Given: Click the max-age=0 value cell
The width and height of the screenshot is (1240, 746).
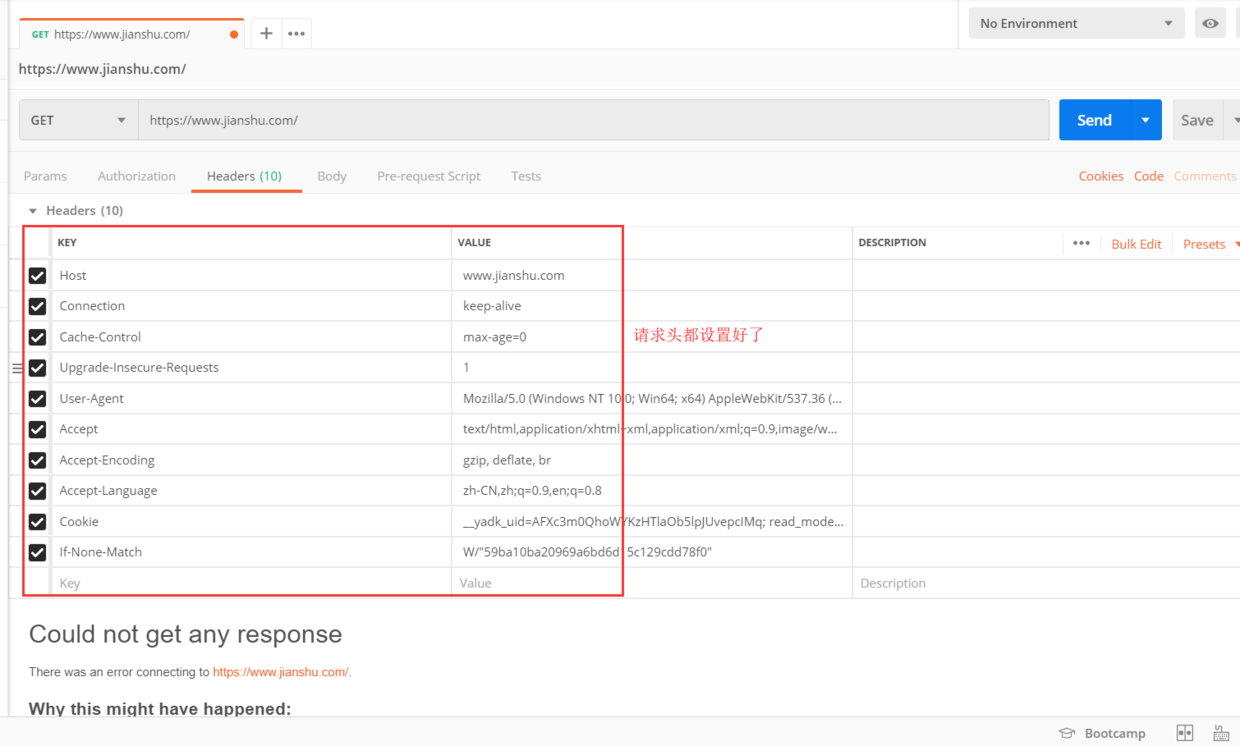Looking at the screenshot, I should (x=652, y=337).
